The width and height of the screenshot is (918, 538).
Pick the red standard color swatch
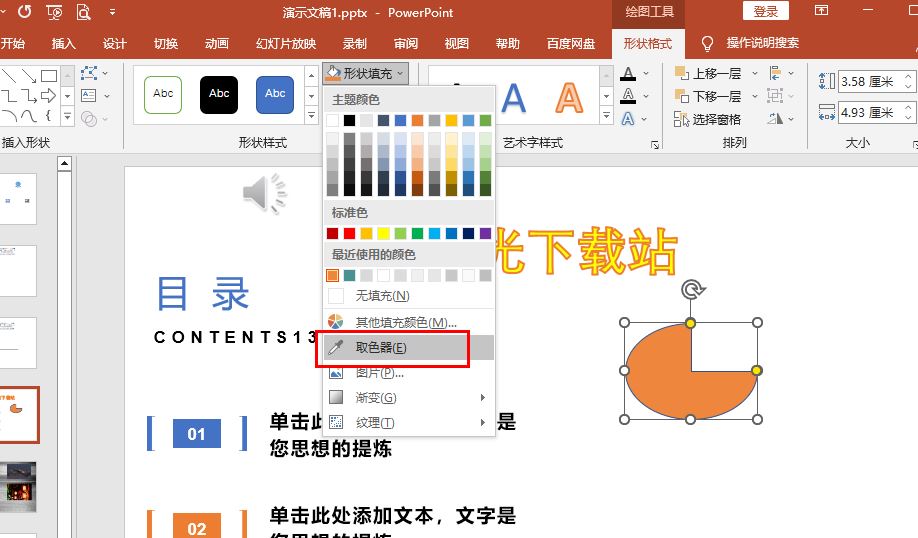coord(350,233)
